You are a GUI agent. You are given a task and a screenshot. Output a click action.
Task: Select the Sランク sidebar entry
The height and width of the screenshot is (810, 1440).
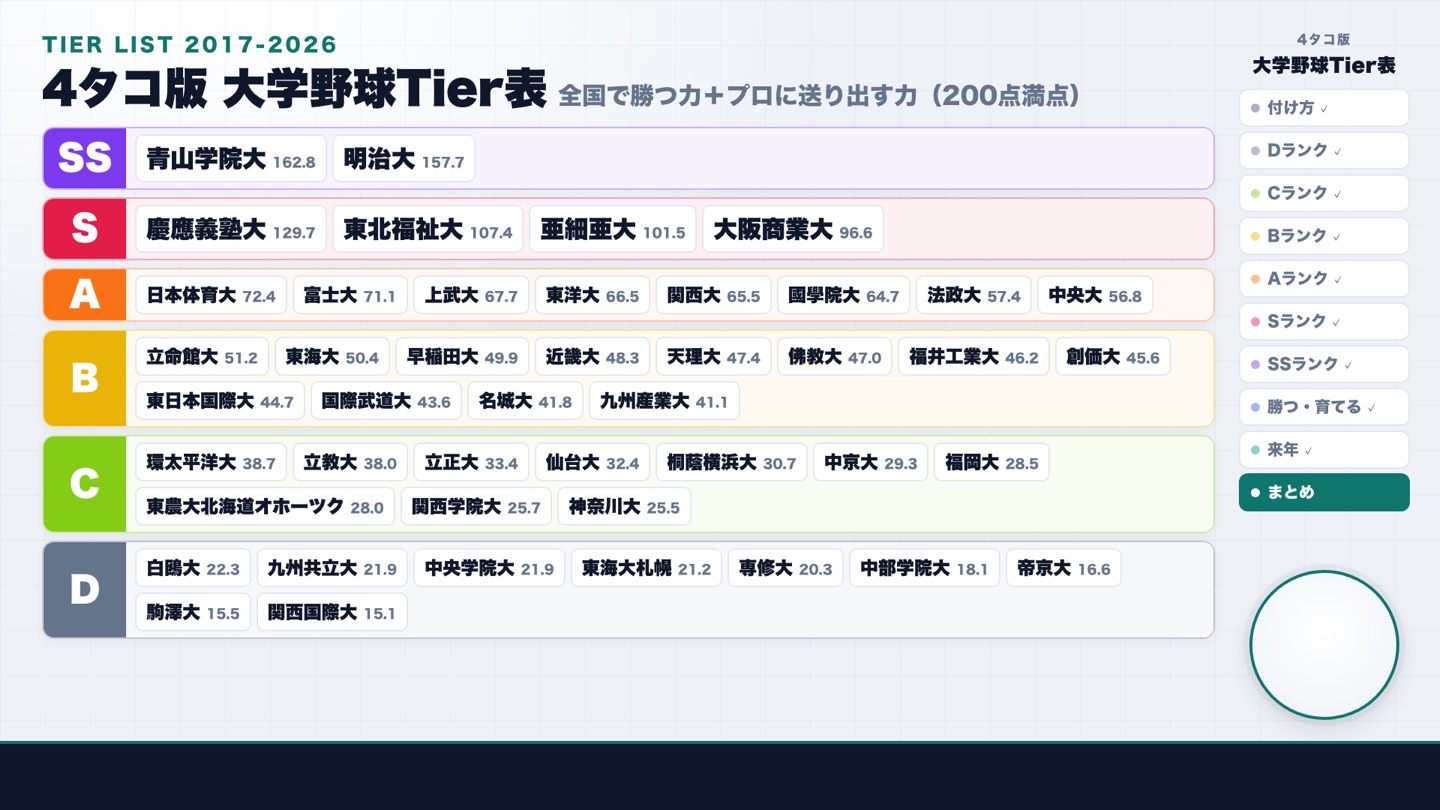pos(1323,321)
